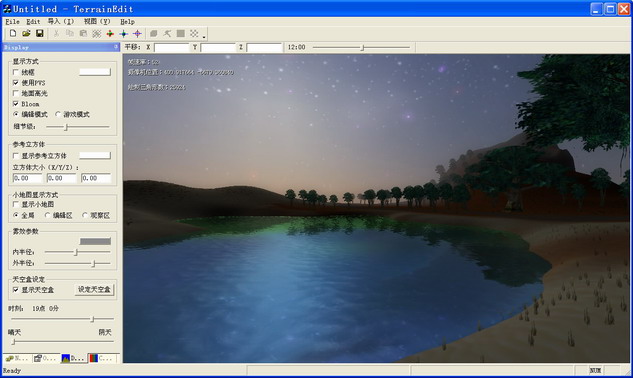Click the pickaxe tool toolbar icon

click(167, 34)
